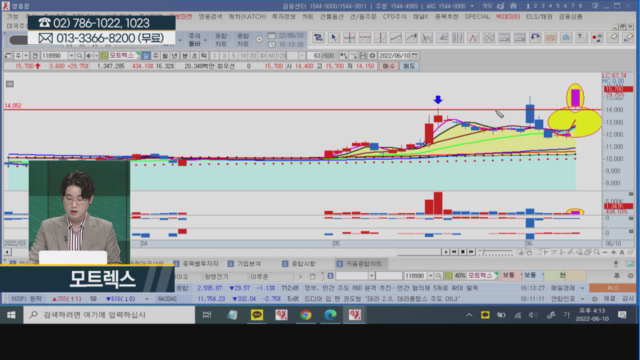The image size is (640, 360).
Task: Toggle the weekly (주) period button
Action: 156,56
